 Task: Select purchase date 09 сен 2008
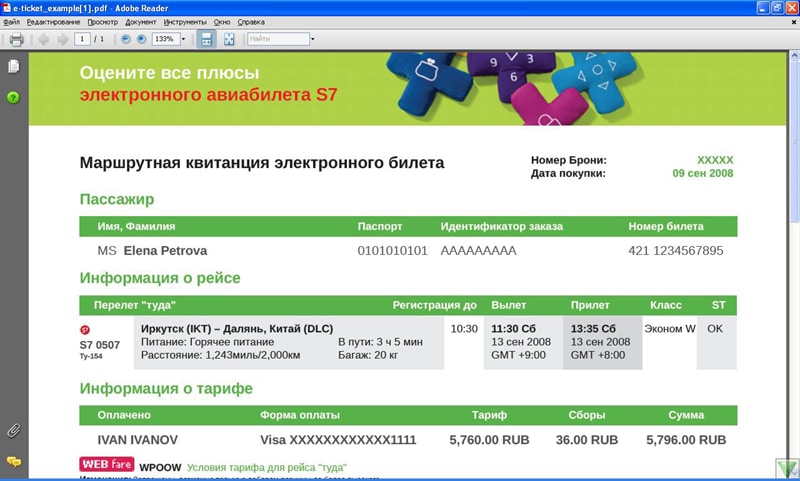[x=703, y=173]
